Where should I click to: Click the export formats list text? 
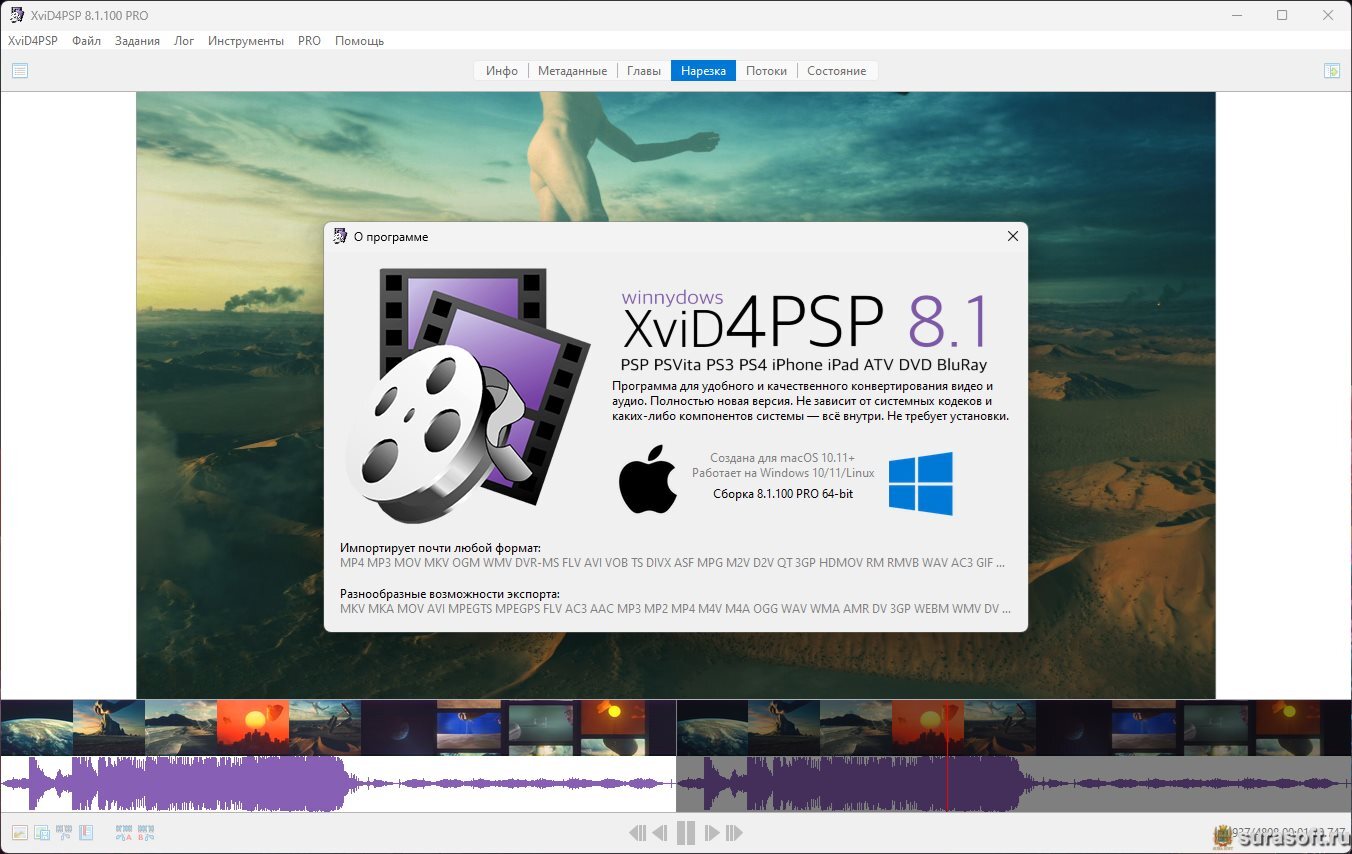click(676, 608)
